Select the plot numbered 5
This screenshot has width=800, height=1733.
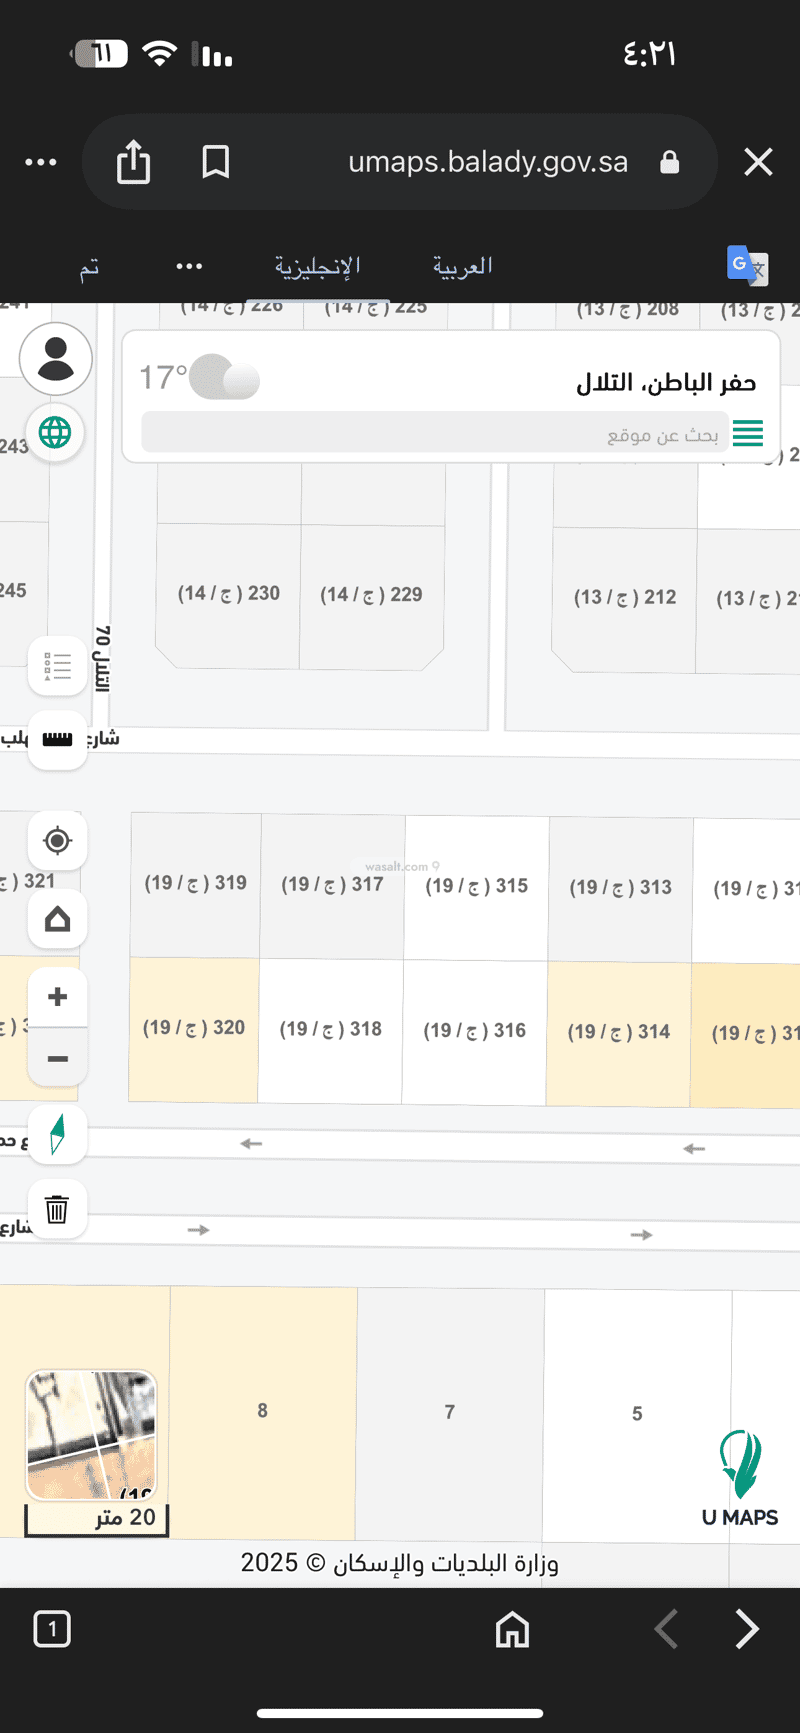click(x=637, y=1414)
